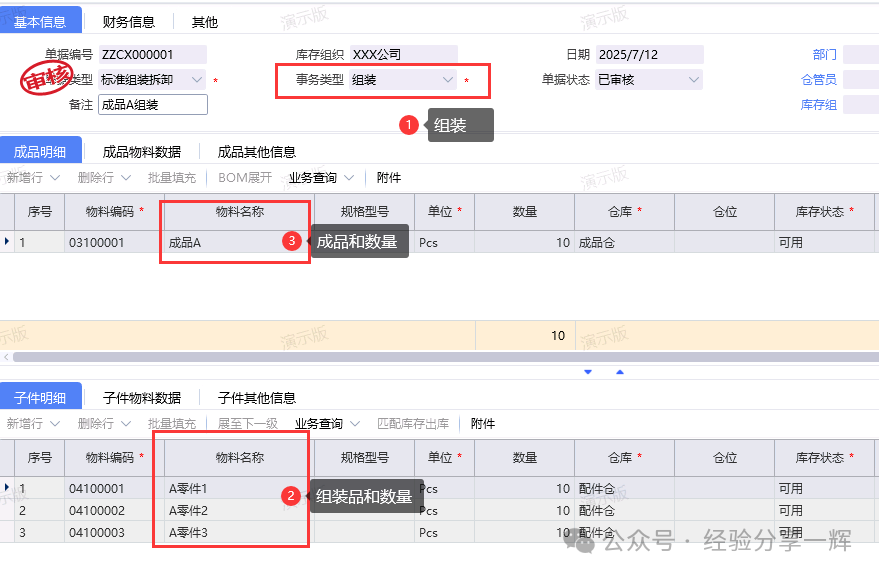Click the 备注 field containing 成品A组装
The image size is (879, 575).
[152, 105]
